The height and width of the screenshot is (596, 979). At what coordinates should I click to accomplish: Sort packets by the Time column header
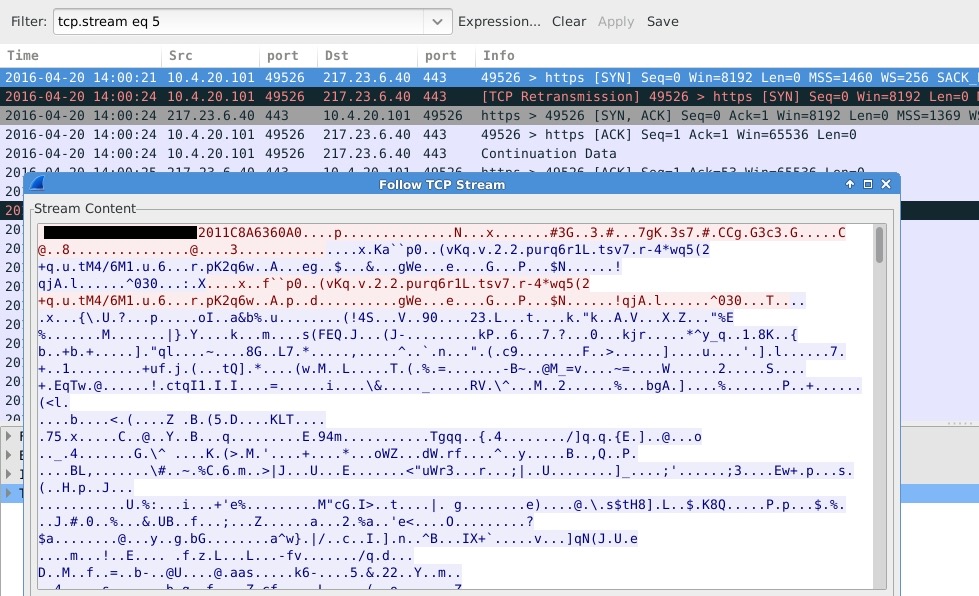tap(24, 56)
